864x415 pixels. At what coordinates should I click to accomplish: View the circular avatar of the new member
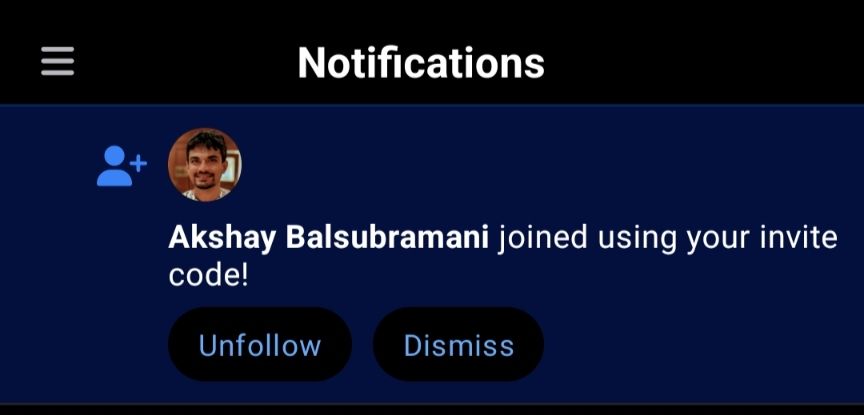point(204,165)
